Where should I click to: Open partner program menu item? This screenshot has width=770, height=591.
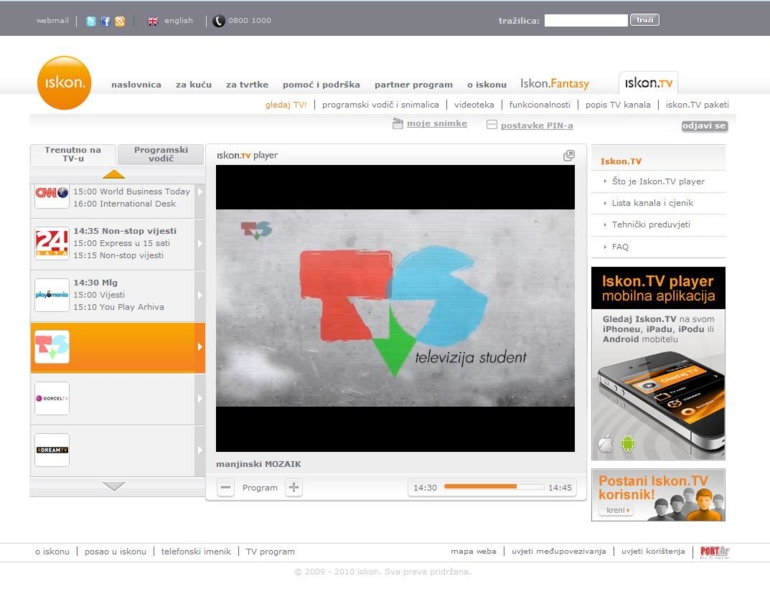pyautogui.click(x=413, y=84)
